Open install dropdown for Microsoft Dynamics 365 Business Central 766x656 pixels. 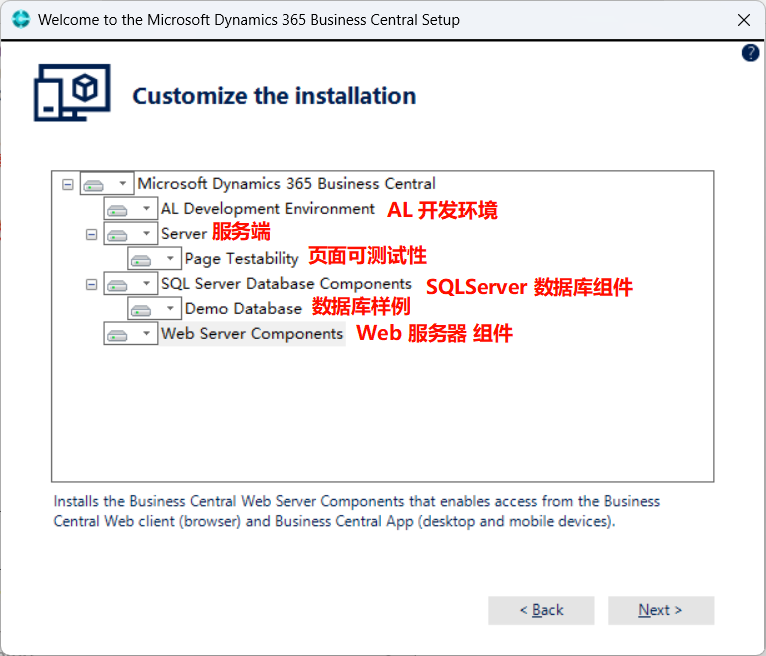pyautogui.click(x=107, y=184)
